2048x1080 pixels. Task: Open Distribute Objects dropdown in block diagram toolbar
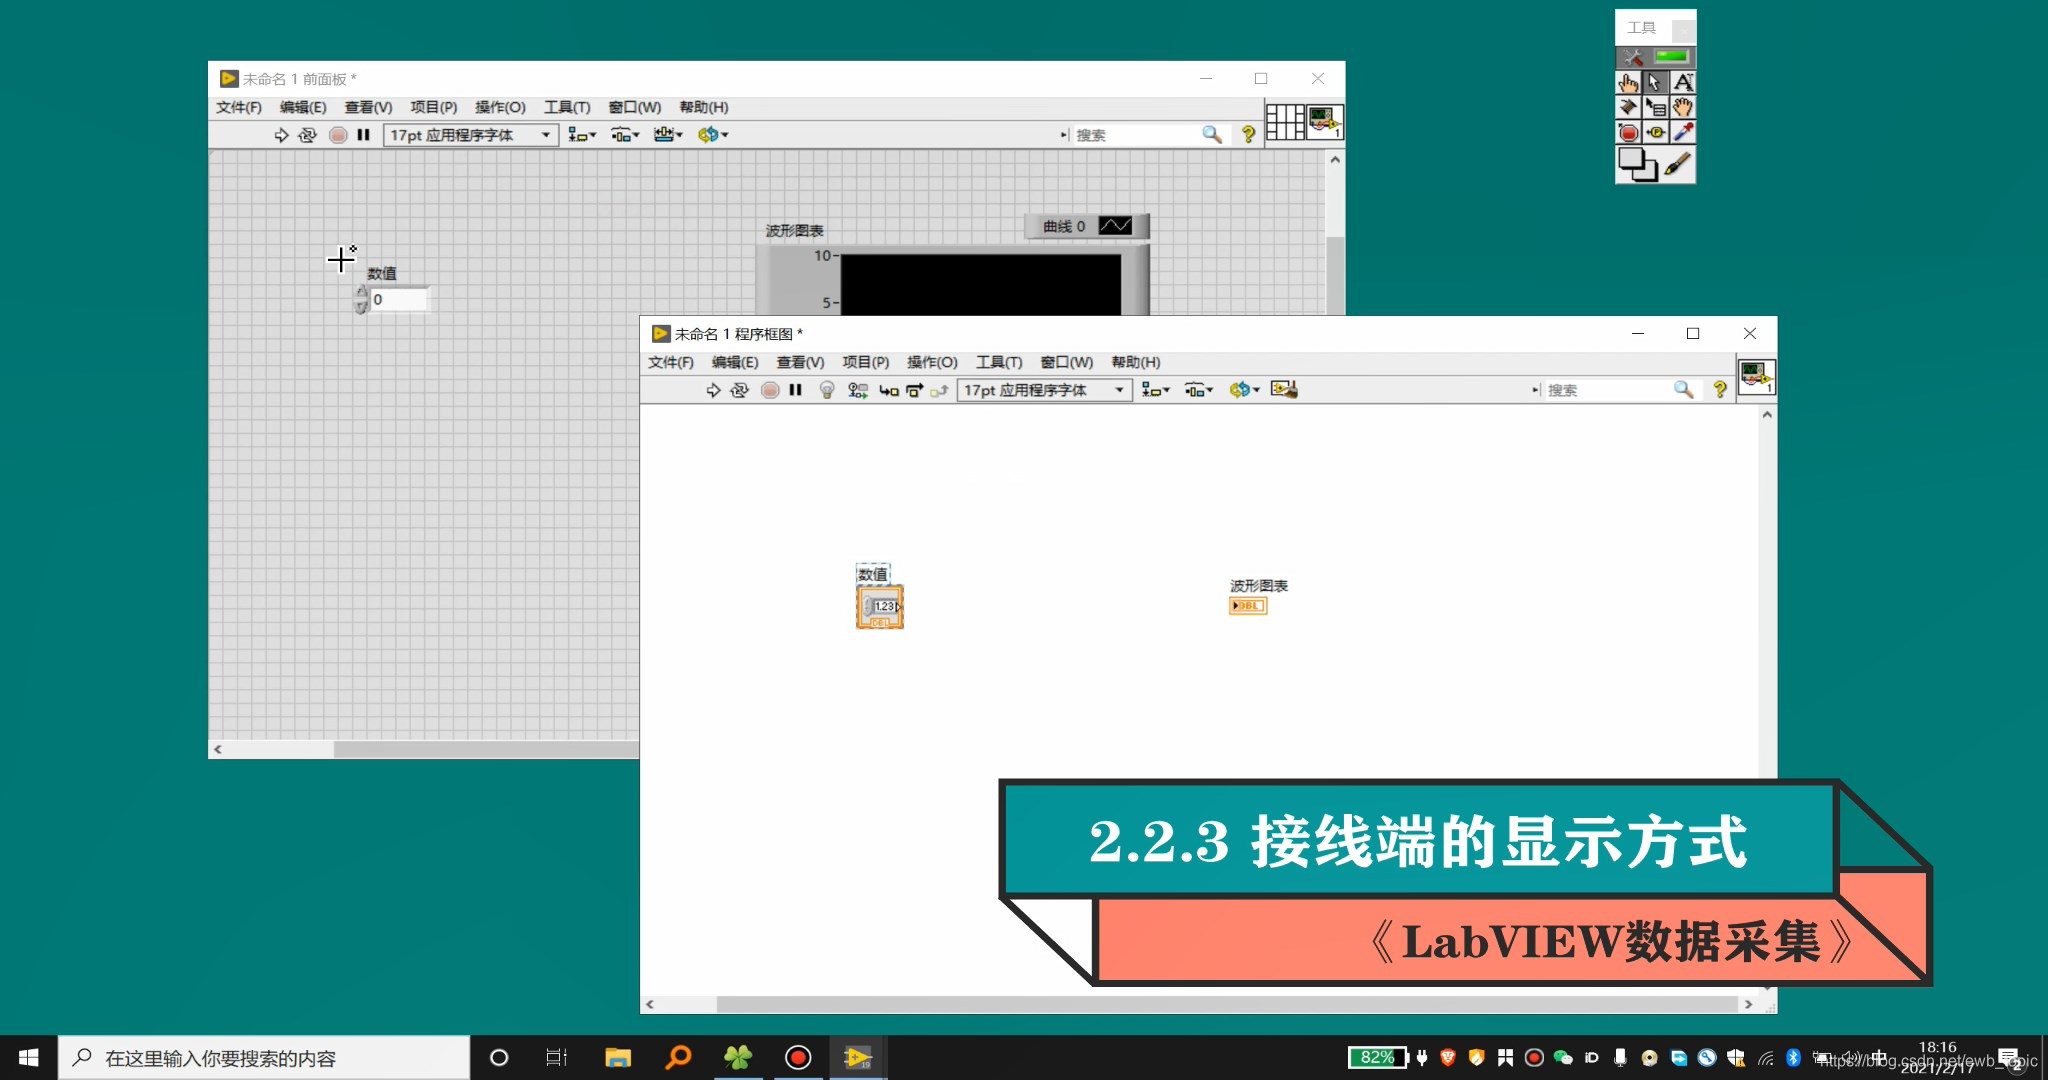click(1198, 390)
